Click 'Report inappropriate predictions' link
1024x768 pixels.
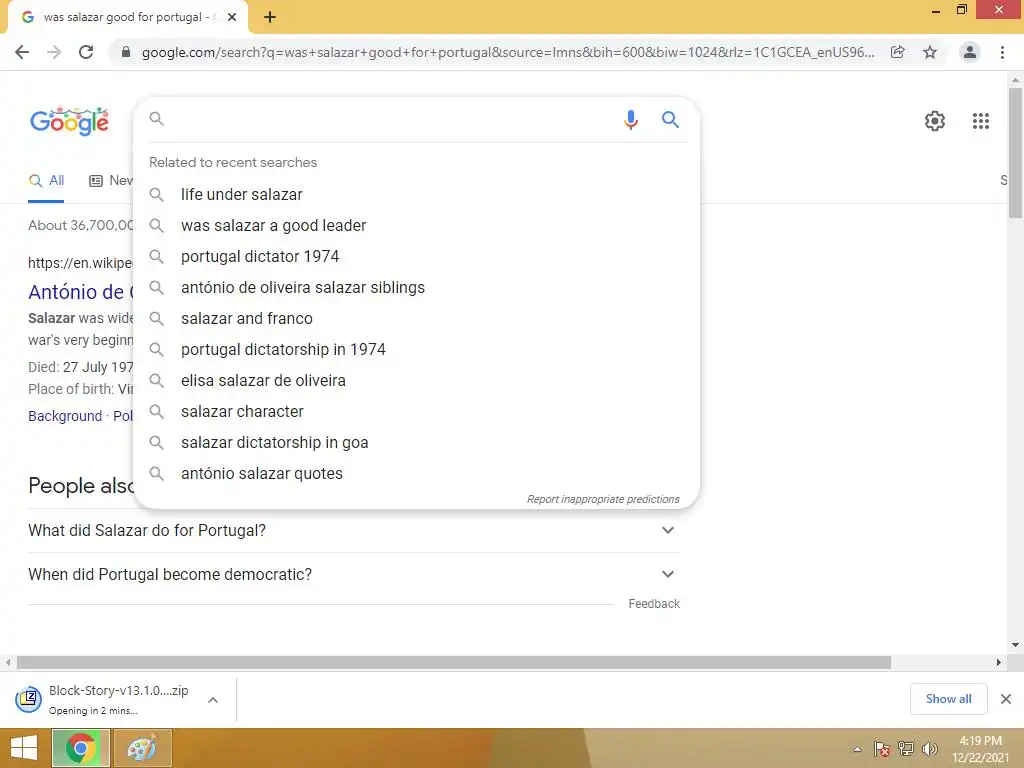603,499
